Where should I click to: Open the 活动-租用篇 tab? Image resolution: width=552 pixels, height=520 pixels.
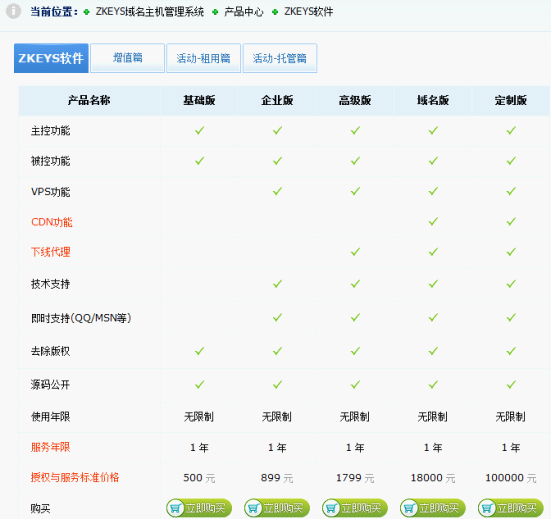click(203, 58)
